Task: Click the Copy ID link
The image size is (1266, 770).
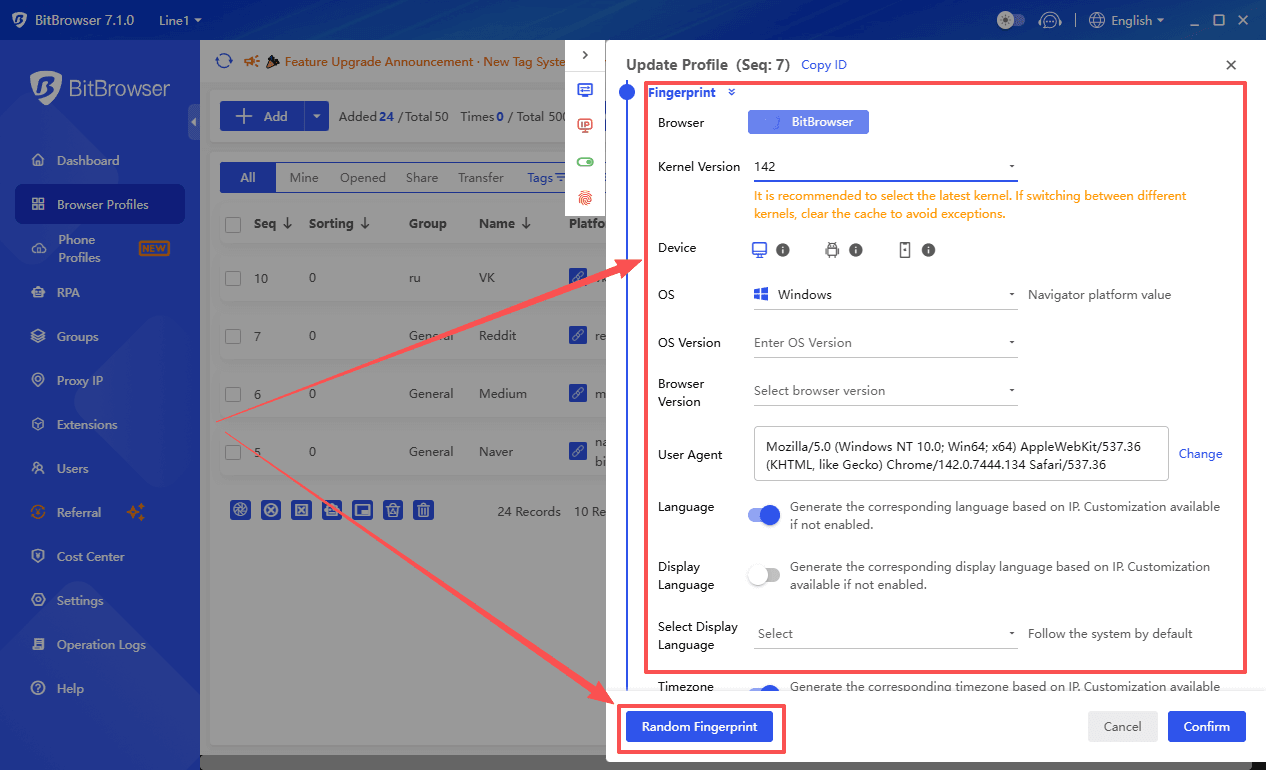Action: point(824,65)
